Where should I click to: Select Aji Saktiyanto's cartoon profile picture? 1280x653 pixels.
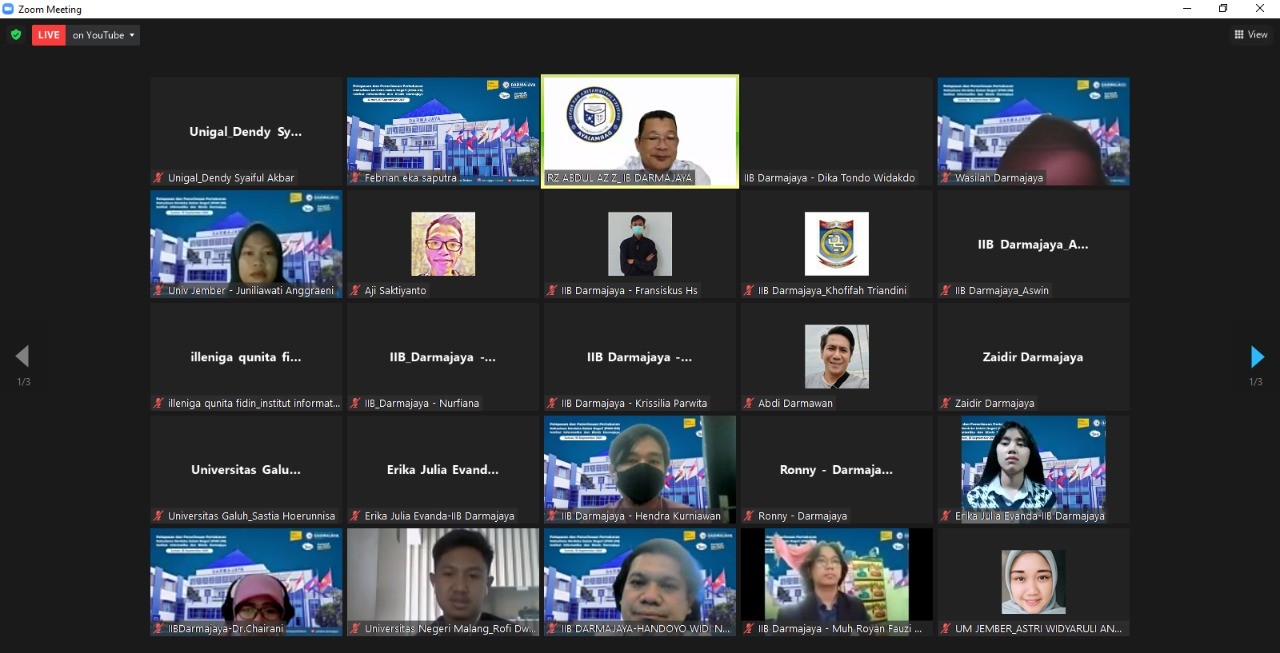pyautogui.click(x=443, y=244)
